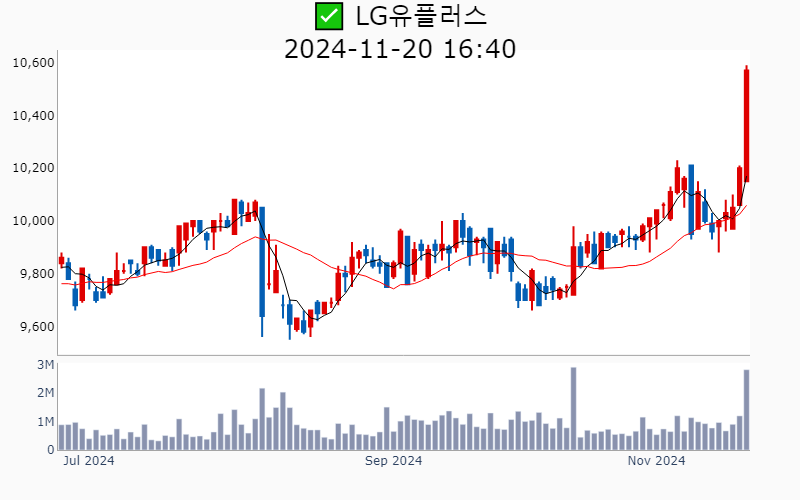Click the Sep 2024 date label
The image size is (800, 500).
click(393, 461)
